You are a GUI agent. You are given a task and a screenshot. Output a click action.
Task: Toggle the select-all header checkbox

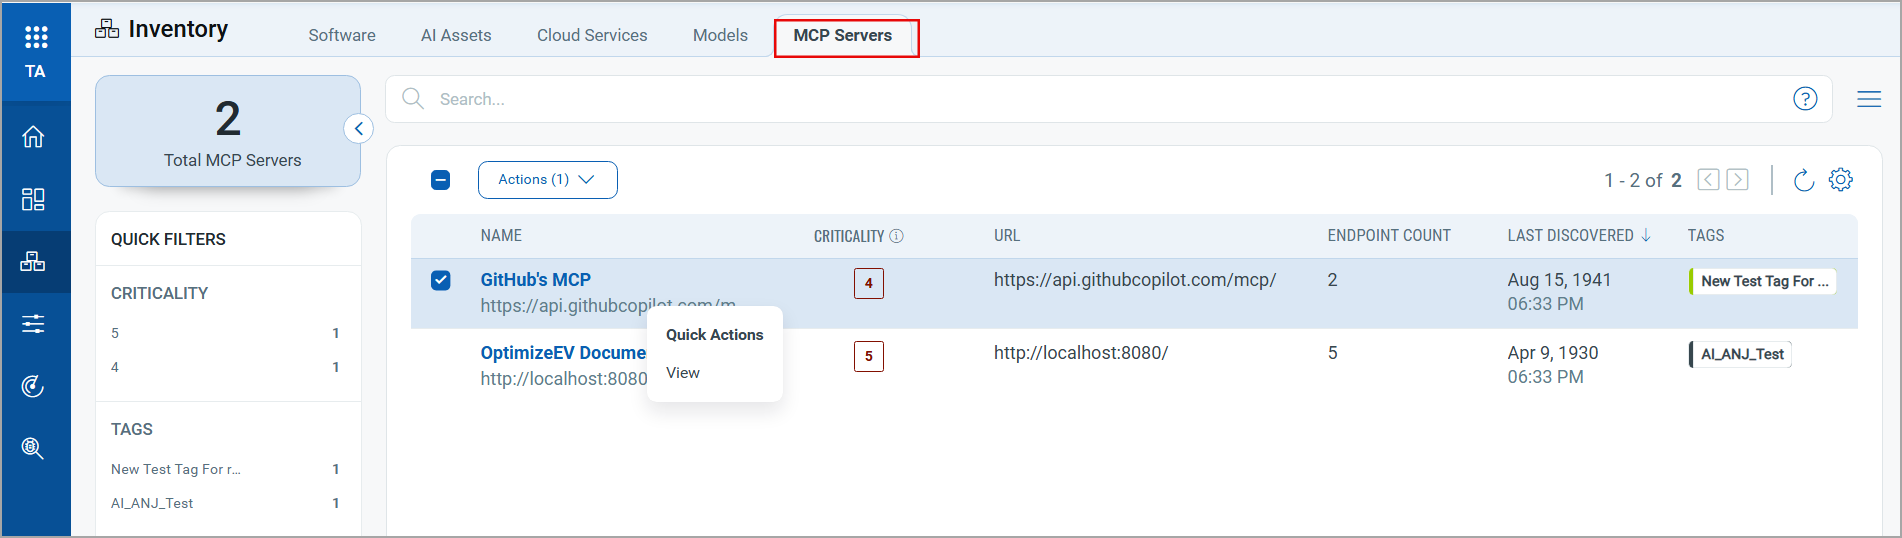[x=441, y=180]
